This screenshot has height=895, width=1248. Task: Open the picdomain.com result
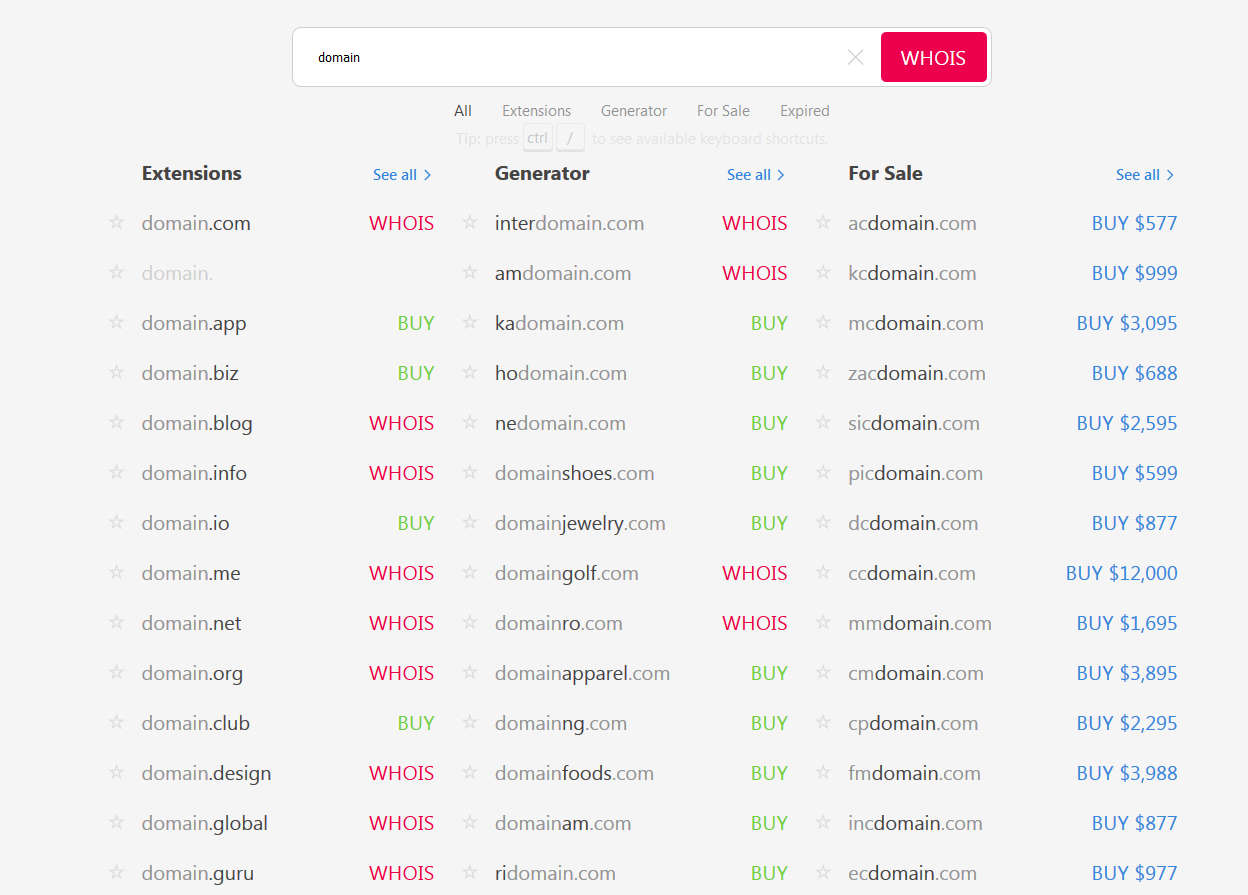pos(916,473)
